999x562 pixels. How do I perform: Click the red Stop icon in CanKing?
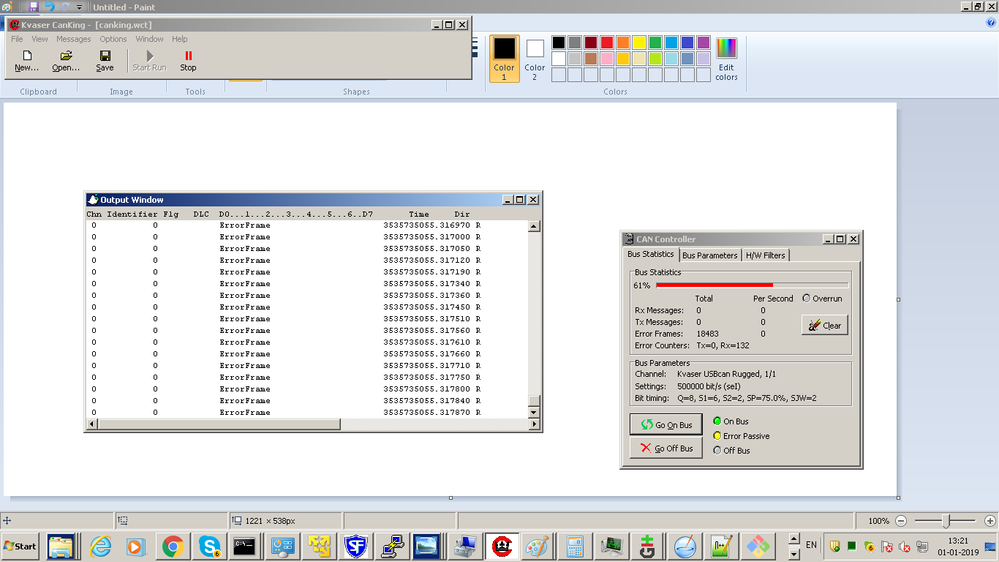click(x=188, y=56)
